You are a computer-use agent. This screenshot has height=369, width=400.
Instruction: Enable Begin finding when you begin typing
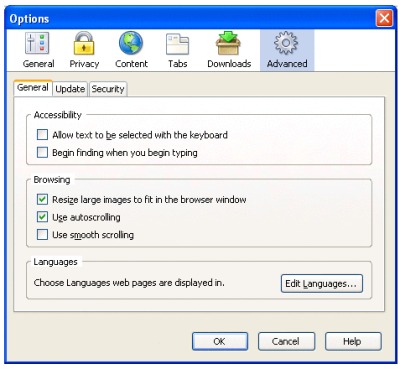click(42, 153)
